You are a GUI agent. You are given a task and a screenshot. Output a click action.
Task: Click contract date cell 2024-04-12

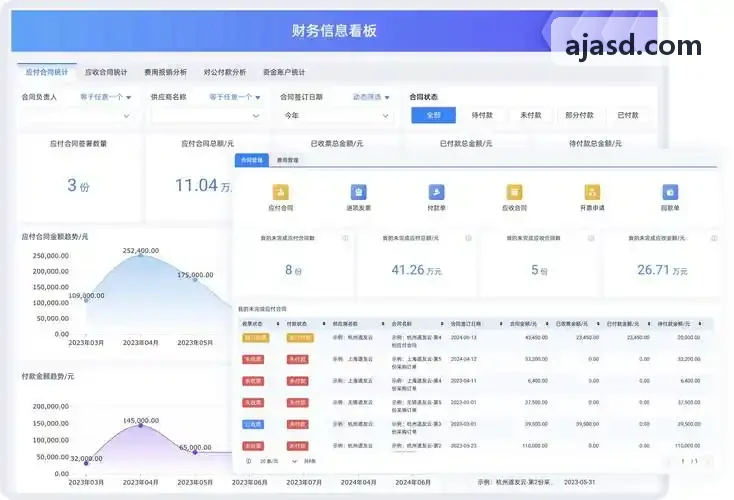pyautogui.click(x=463, y=359)
